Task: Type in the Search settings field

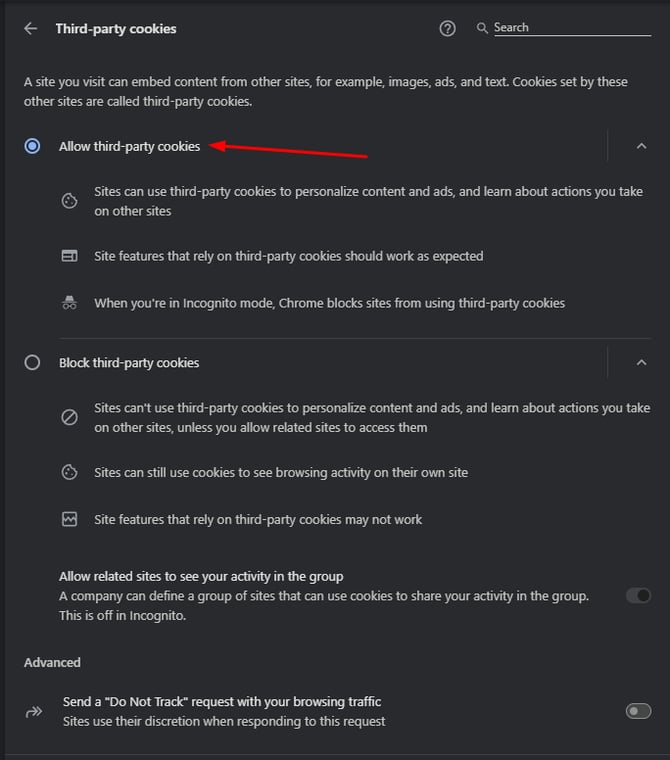Action: click(571, 28)
